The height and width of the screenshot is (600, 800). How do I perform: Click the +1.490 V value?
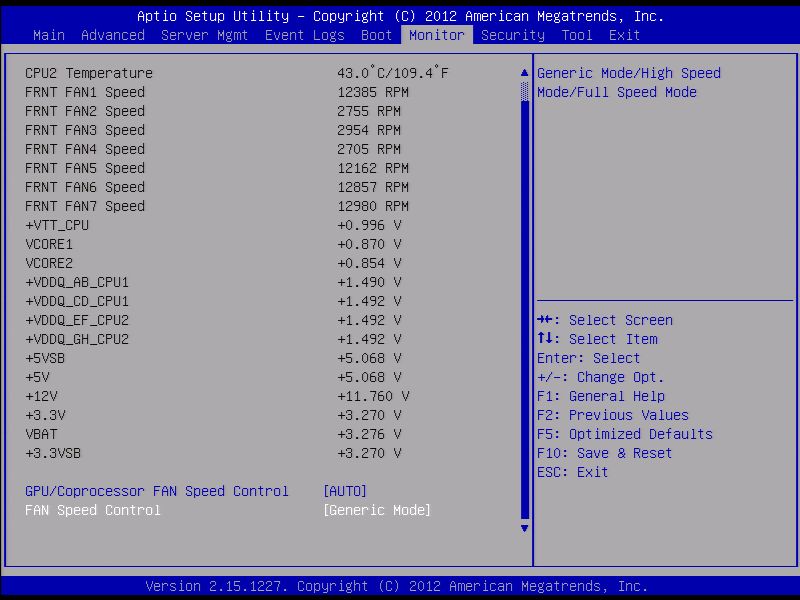(369, 282)
